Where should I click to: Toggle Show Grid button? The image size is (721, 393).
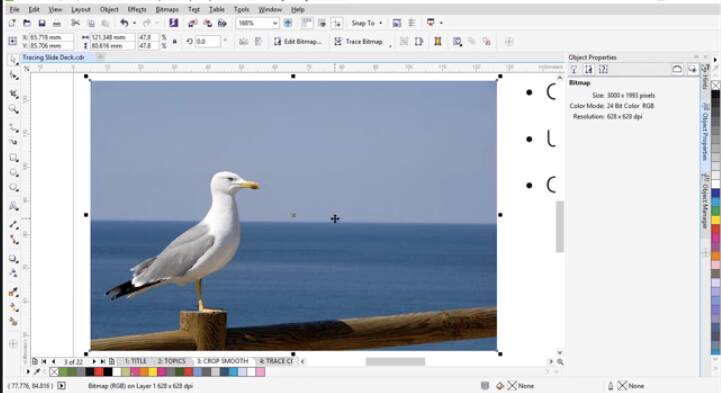point(322,23)
